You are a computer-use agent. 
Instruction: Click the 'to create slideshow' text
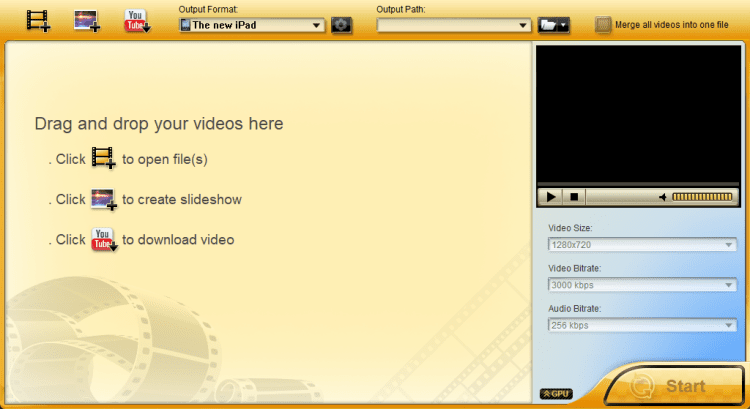click(182, 199)
